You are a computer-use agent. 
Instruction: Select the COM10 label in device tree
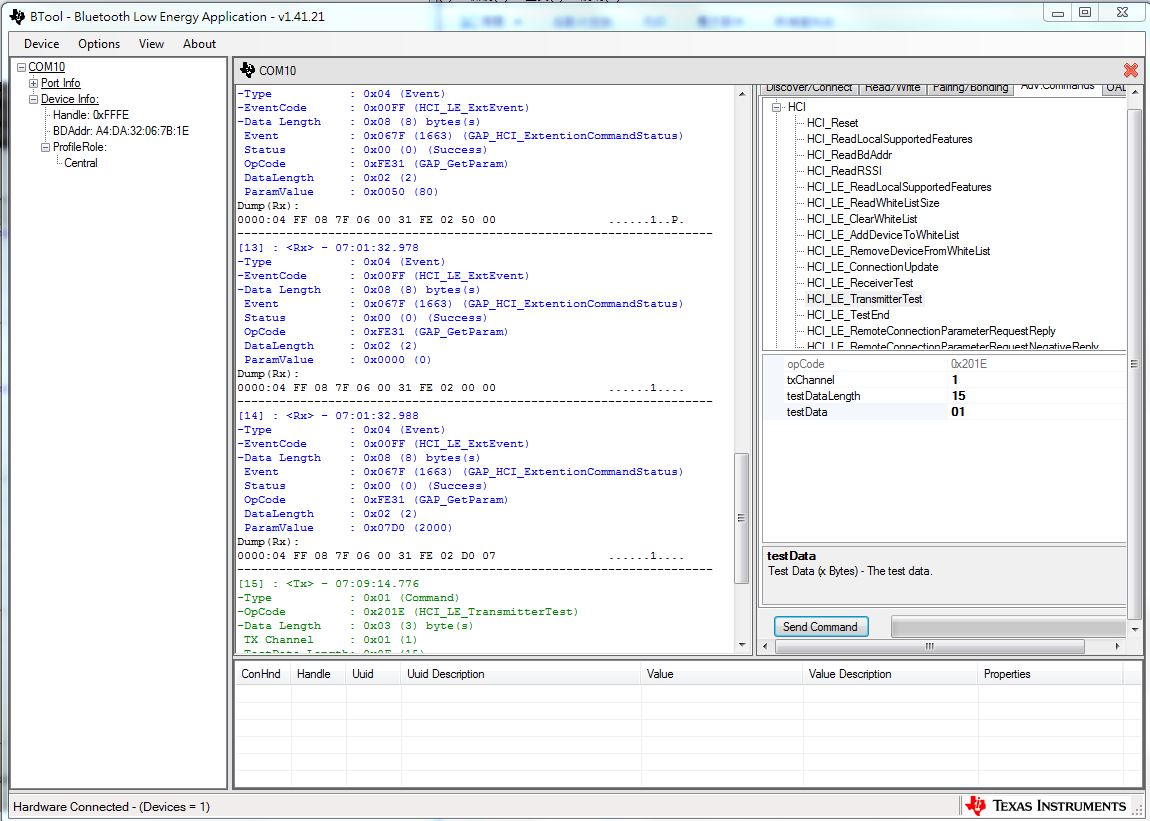pos(46,67)
